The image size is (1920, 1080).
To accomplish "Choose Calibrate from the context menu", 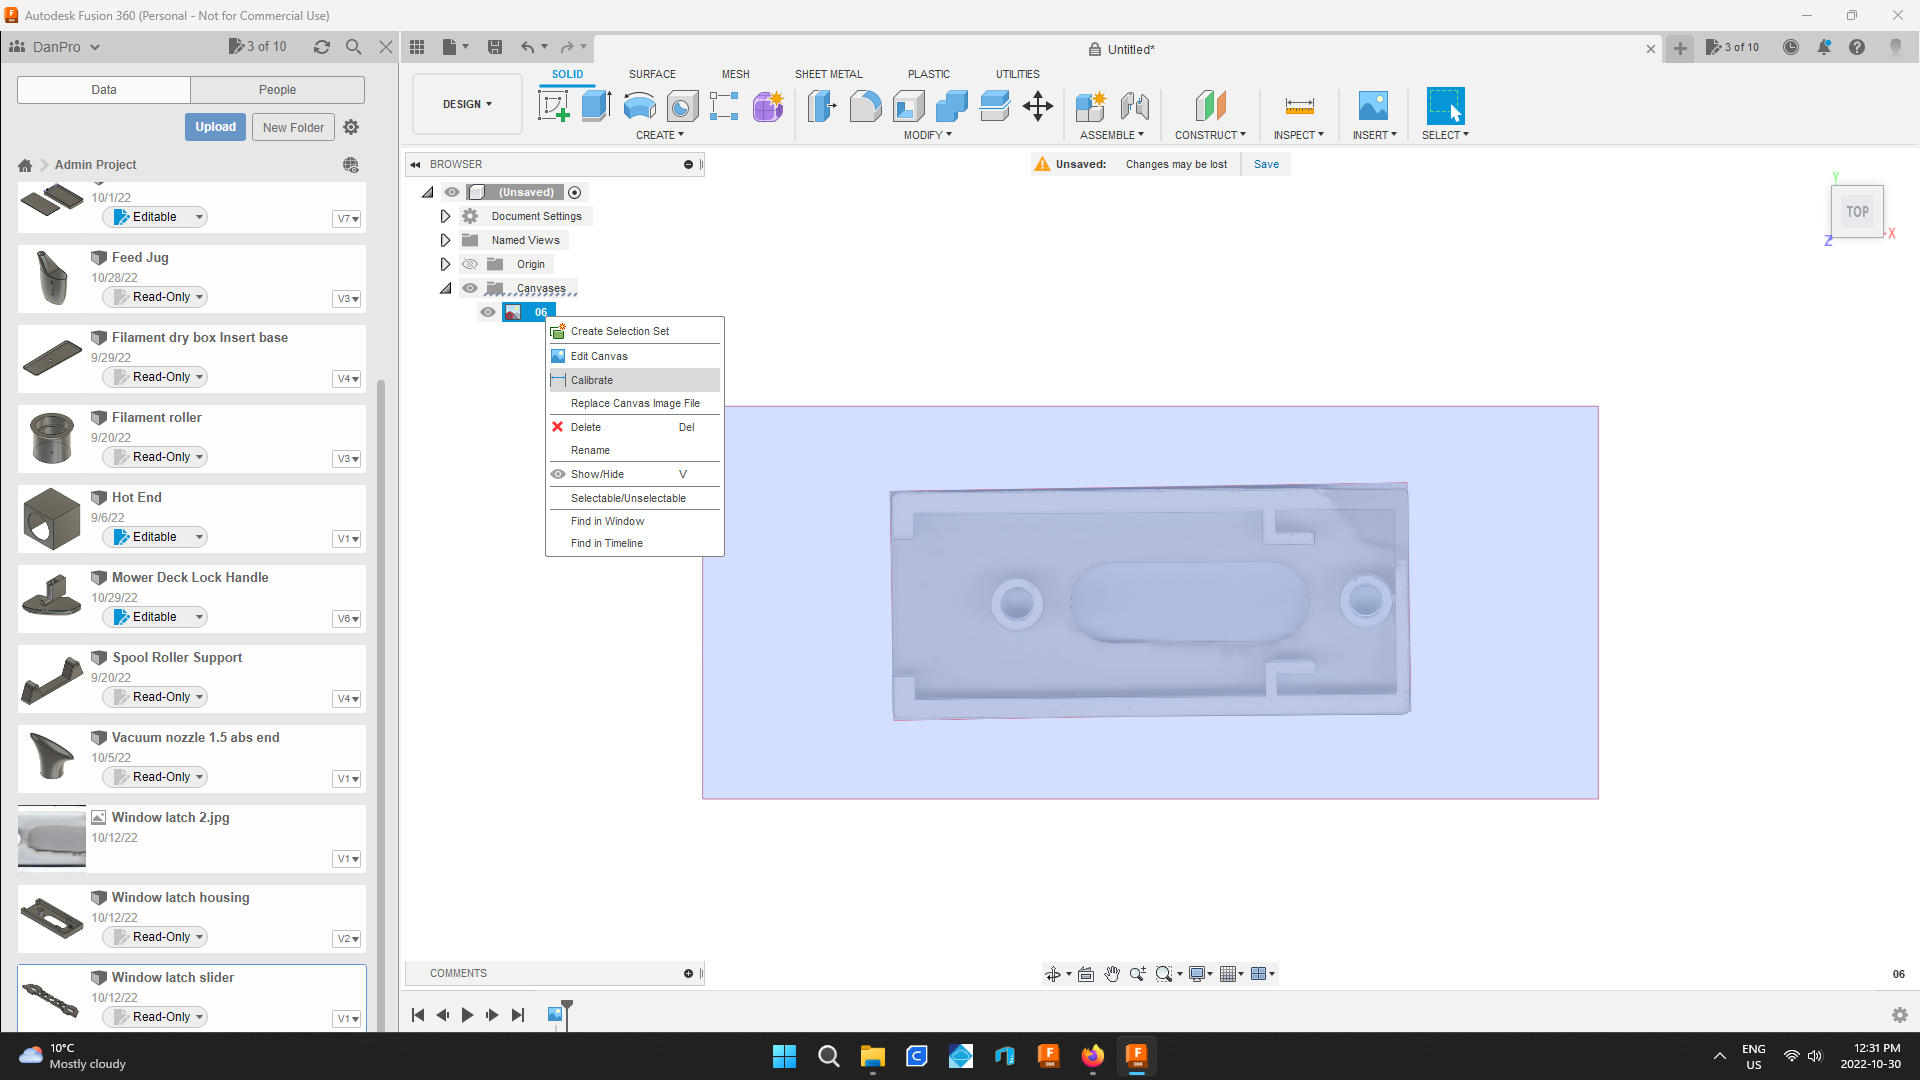I will [x=592, y=380].
